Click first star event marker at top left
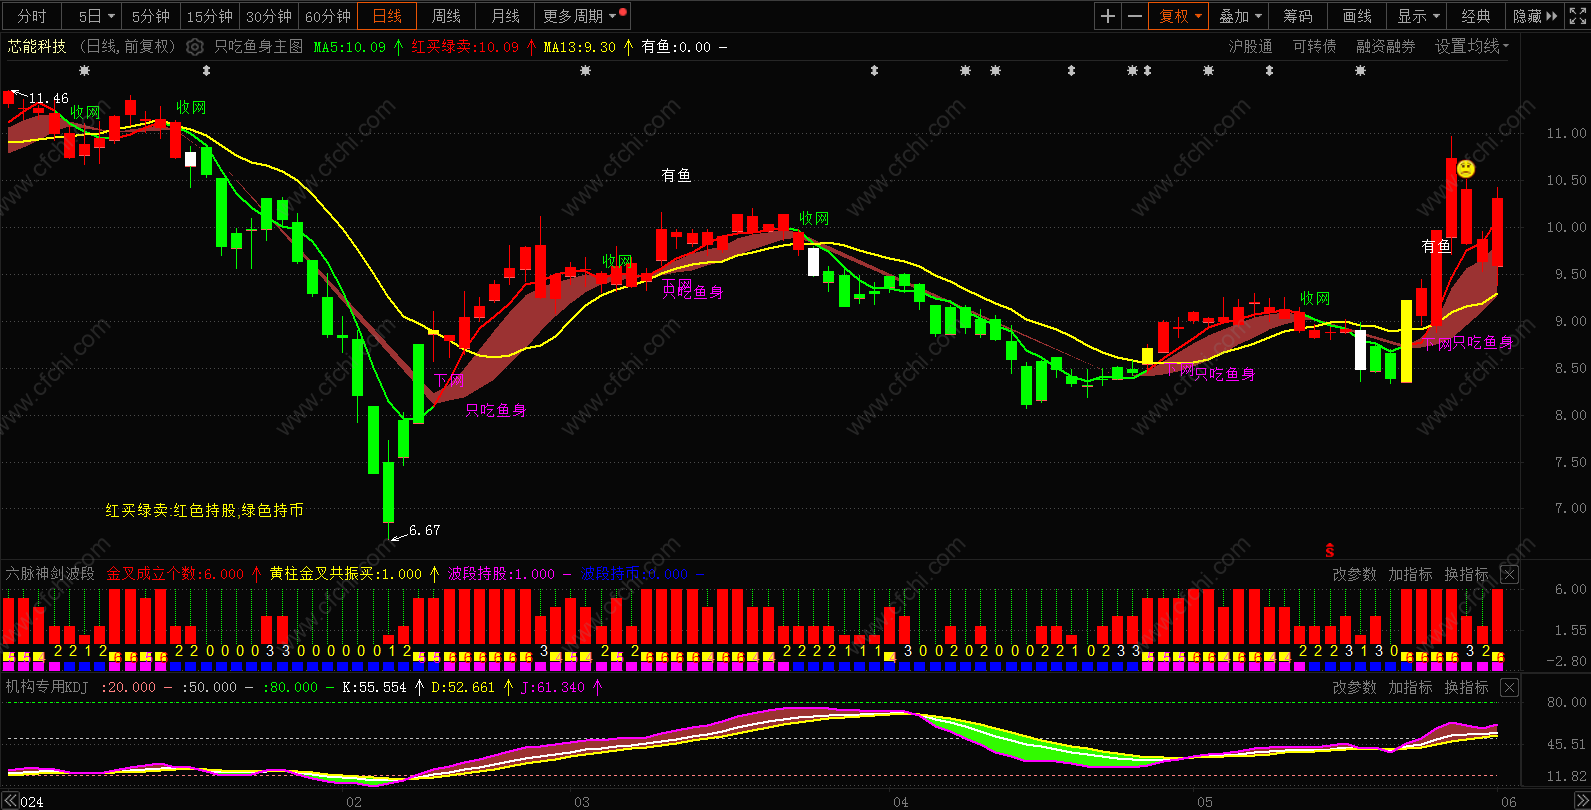This screenshot has width=1591, height=810. pos(84,71)
